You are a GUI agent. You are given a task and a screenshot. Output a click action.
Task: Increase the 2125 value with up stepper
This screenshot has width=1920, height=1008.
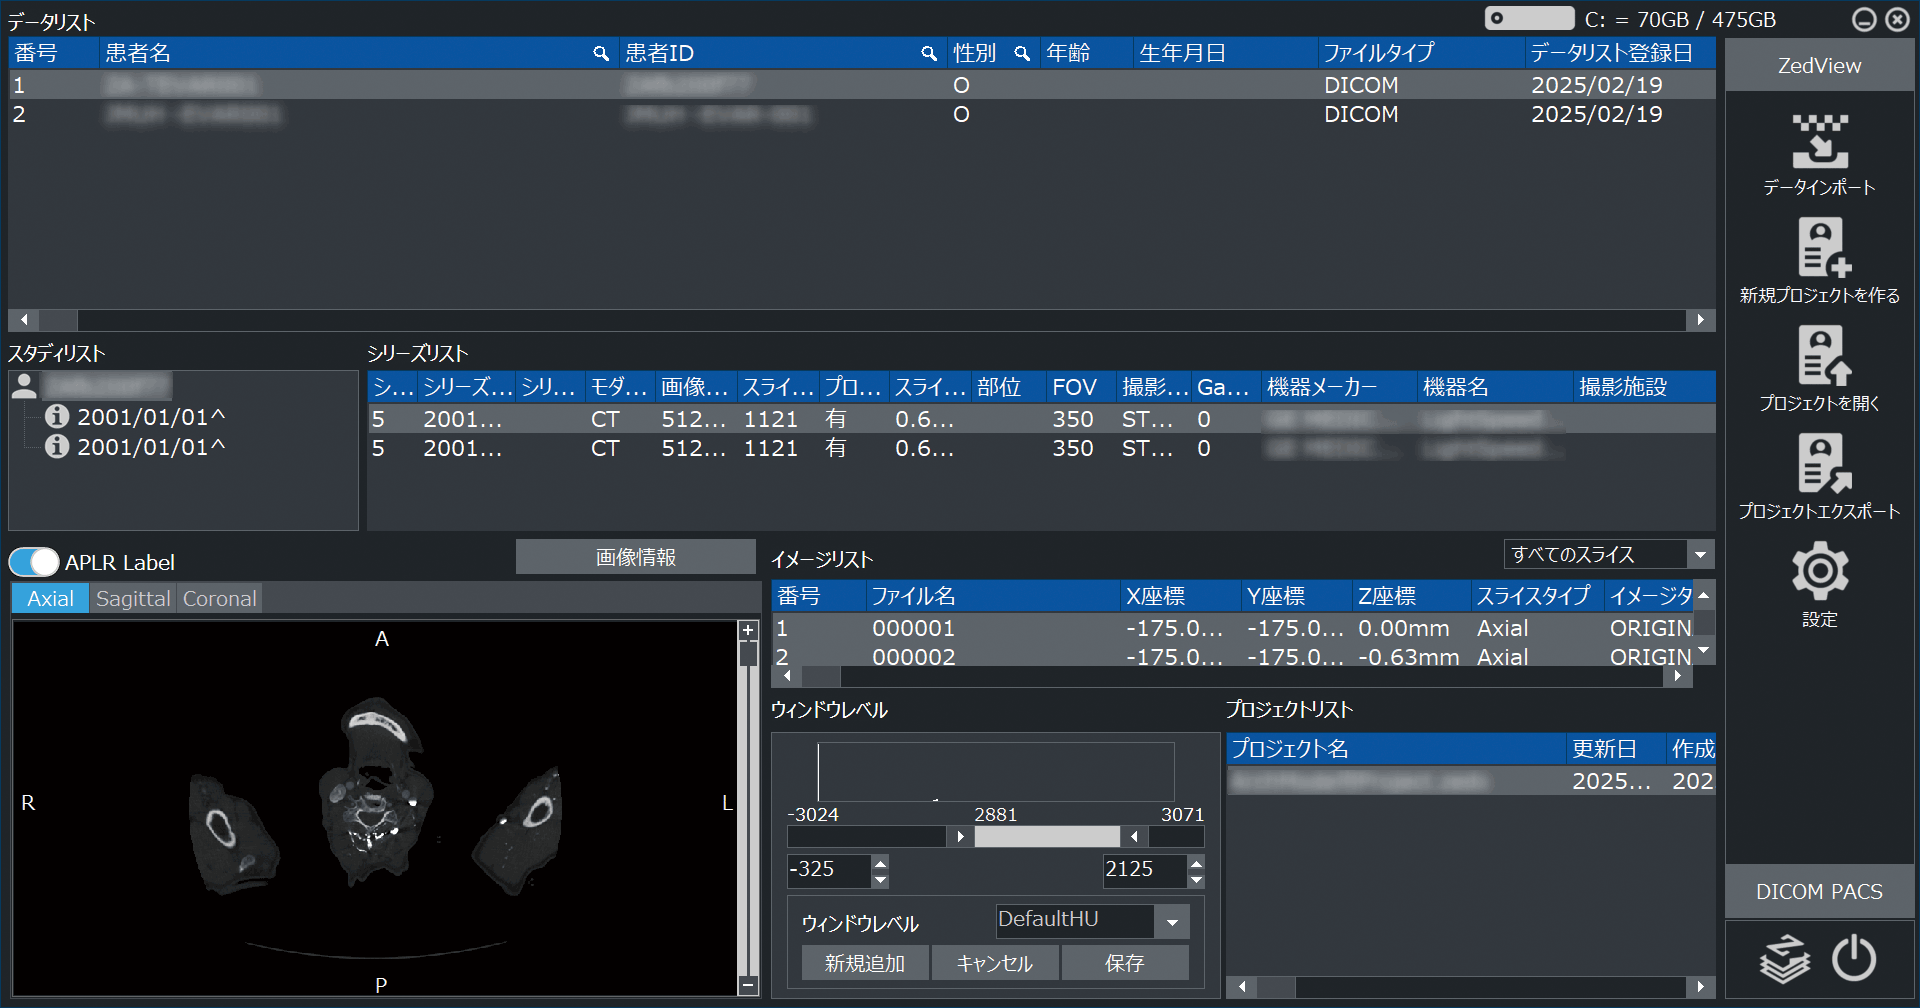[x=1197, y=862]
